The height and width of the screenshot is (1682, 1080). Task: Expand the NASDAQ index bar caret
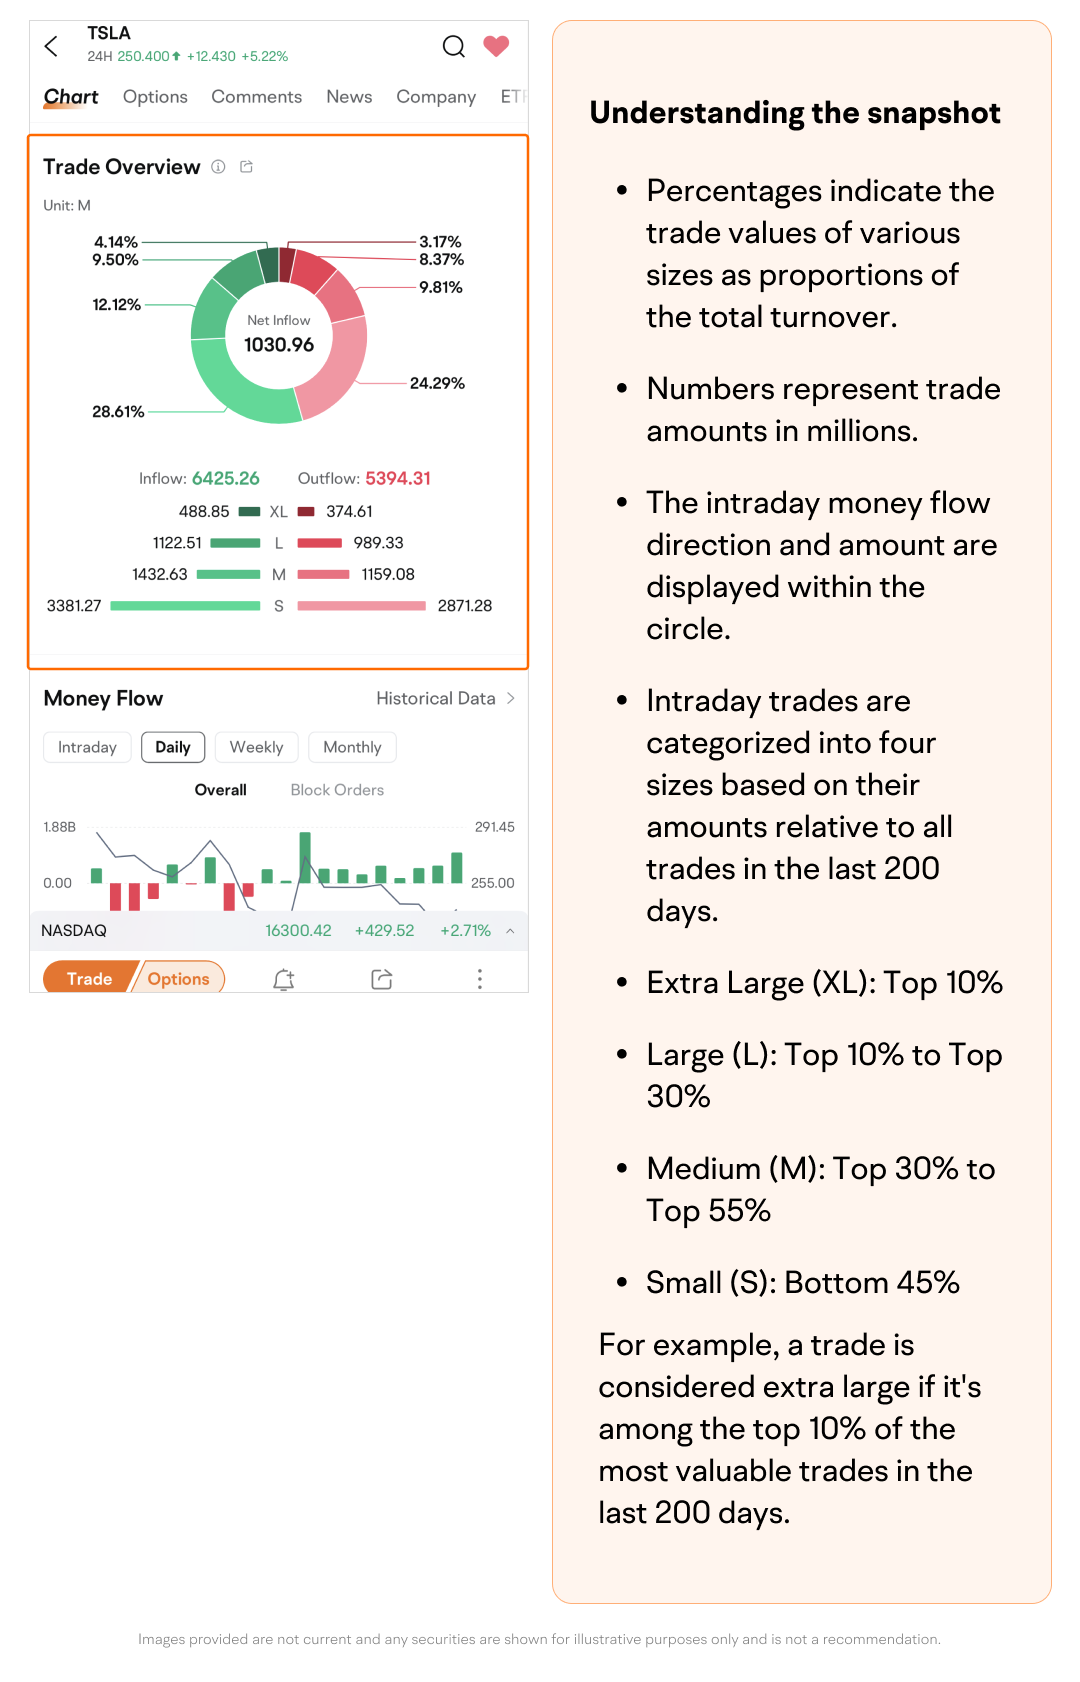[x=510, y=931]
